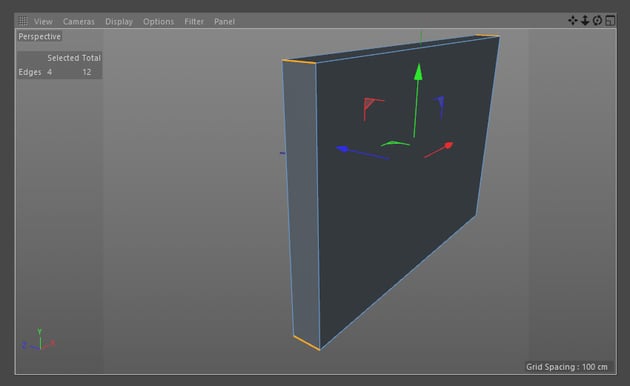Click the green plane handle of gizmo
Screen dimensions: 630x386
point(395,143)
